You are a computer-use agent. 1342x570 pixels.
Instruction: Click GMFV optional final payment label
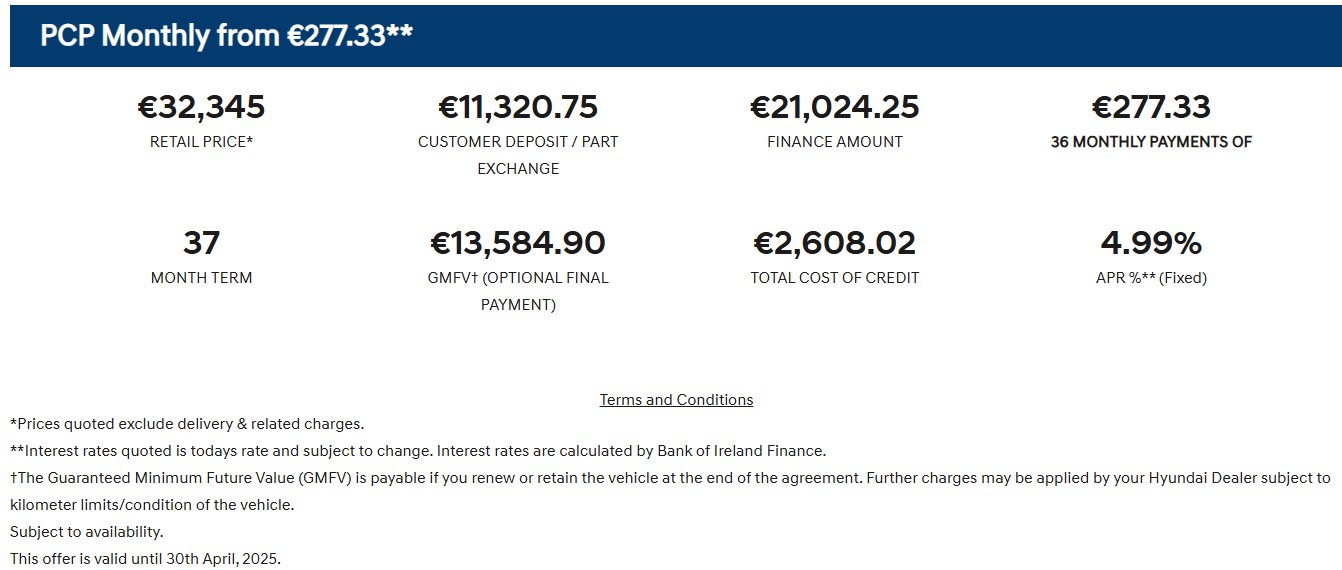tap(518, 291)
